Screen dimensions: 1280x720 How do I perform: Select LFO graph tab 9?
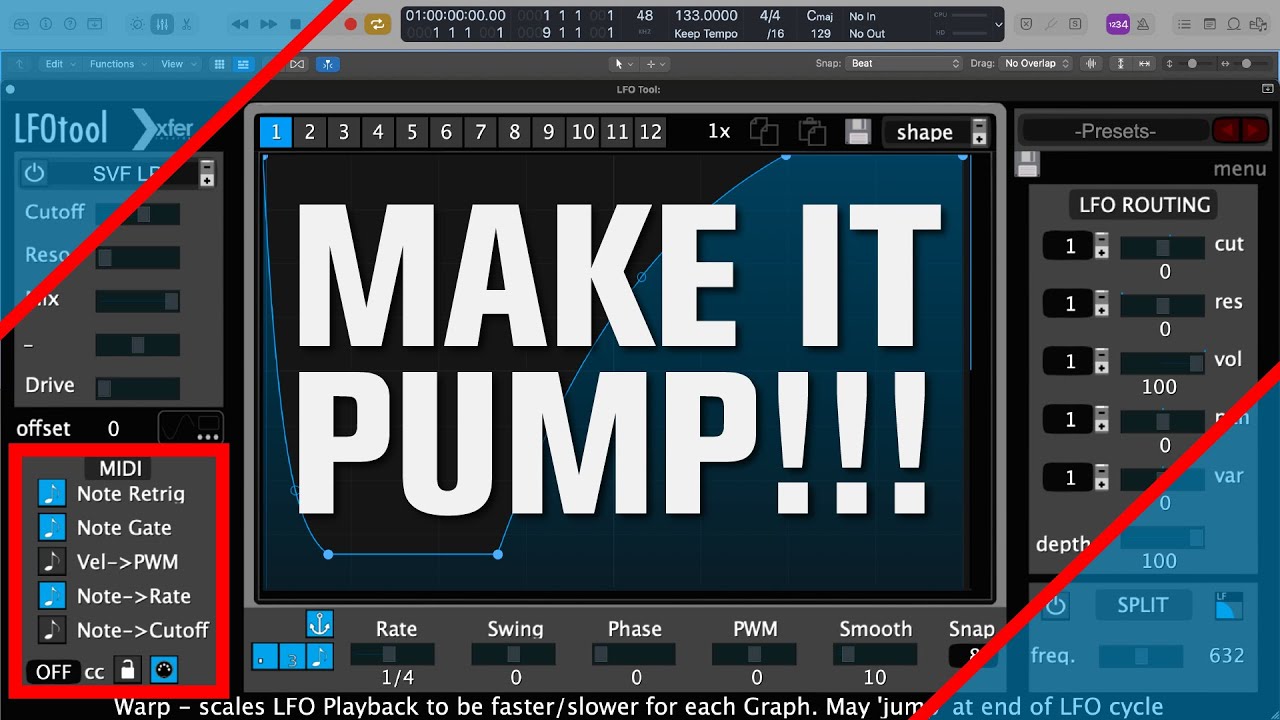click(x=548, y=132)
